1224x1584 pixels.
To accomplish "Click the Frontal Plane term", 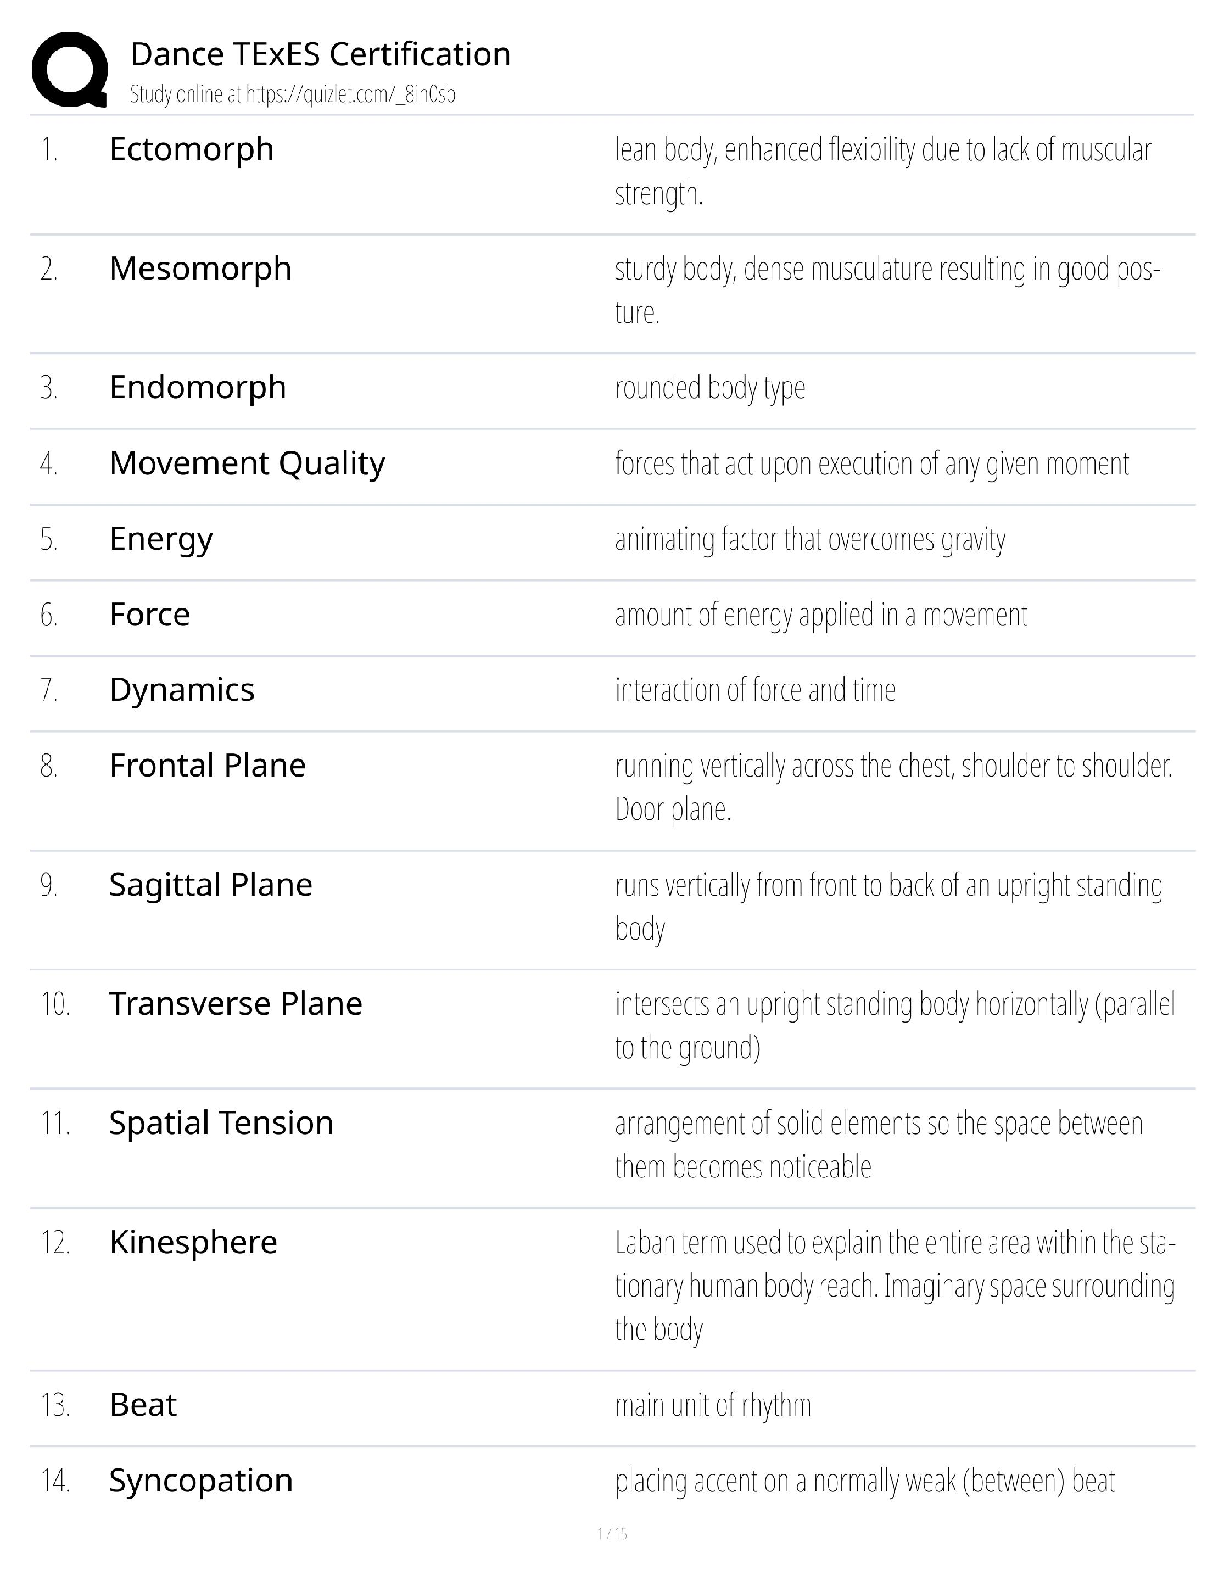I will tap(207, 765).
